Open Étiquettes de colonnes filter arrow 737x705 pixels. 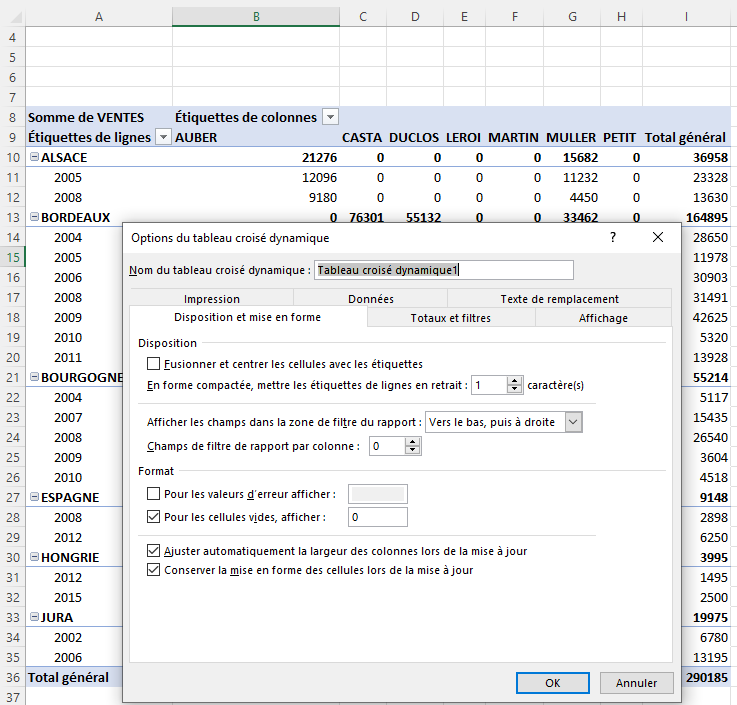point(330,117)
